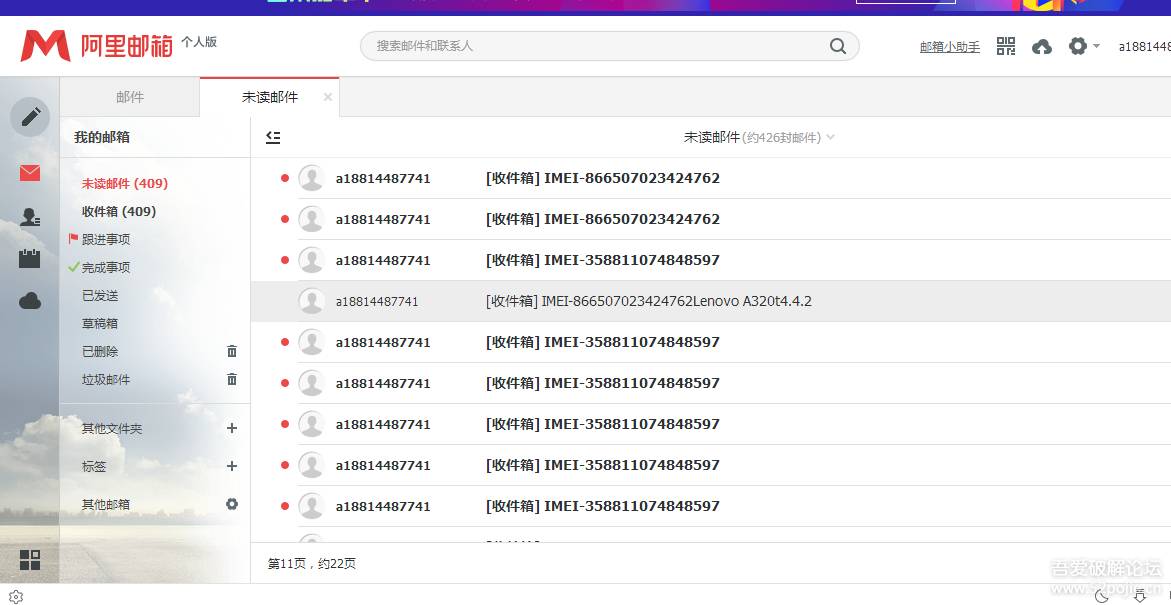Close the 未读邮件 tab
1171x605 pixels.
328,97
